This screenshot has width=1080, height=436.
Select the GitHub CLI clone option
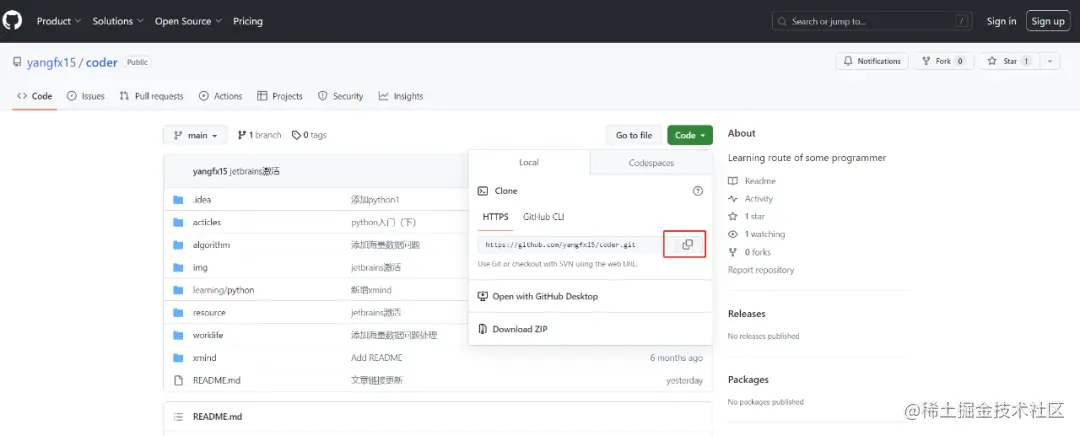point(543,217)
